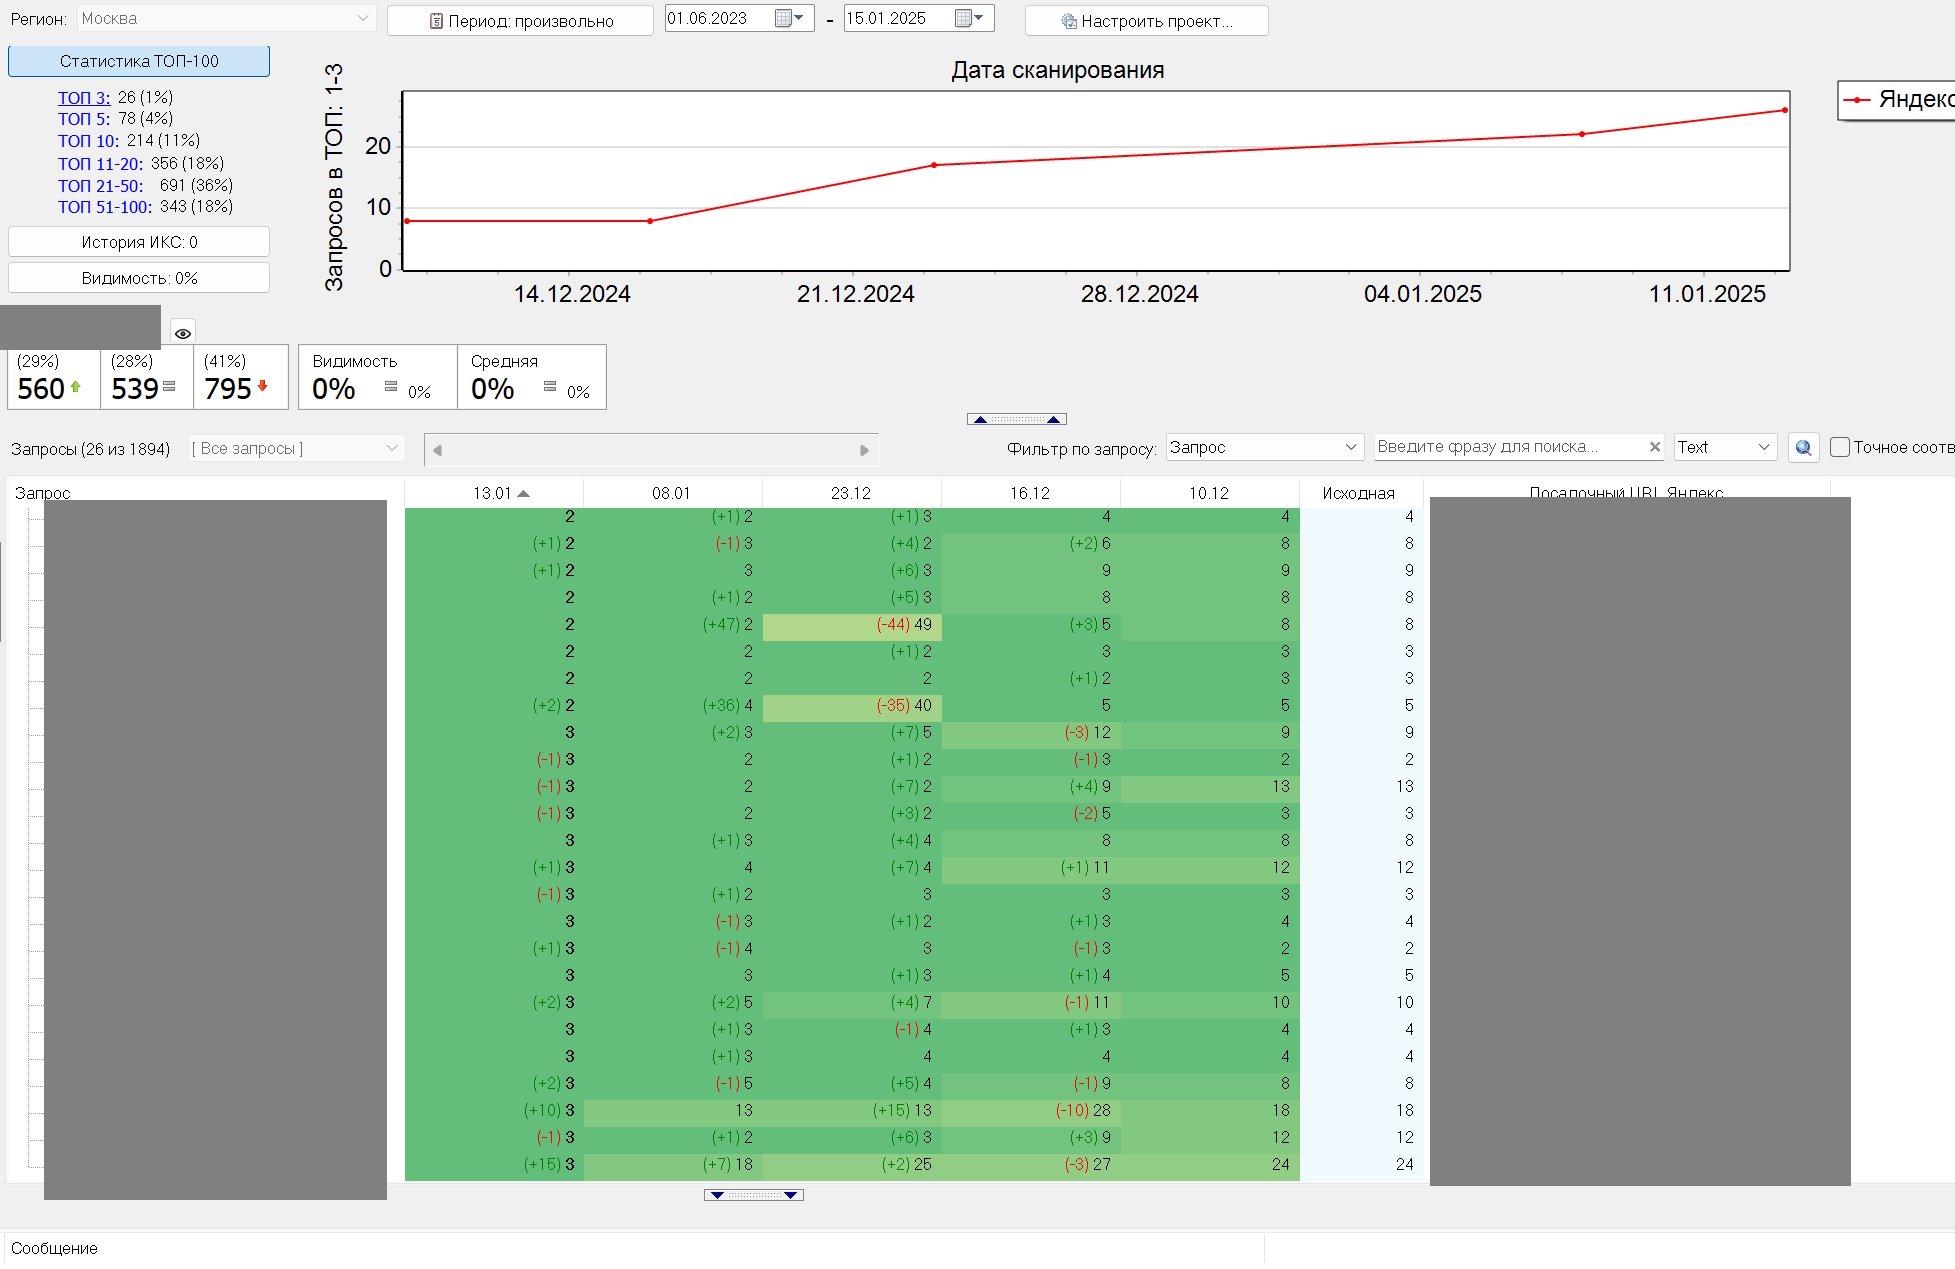Screen dimensions: 1955x1269
Task: Expand lower panel using bottom splitter arrows
Action: (754, 1195)
